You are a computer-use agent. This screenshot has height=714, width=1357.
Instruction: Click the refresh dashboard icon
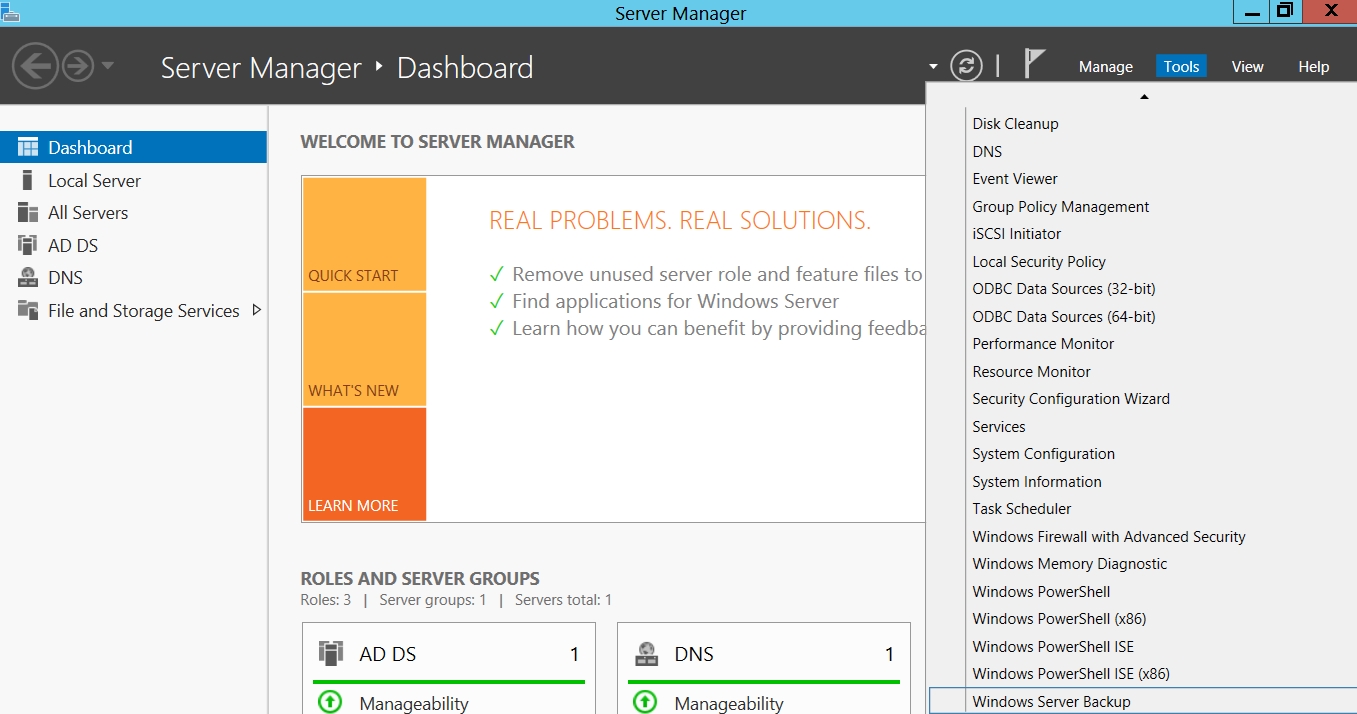(966, 66)
